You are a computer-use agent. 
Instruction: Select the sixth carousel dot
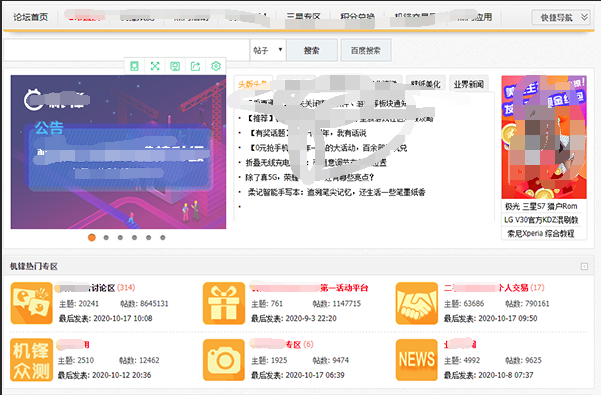point(163,238)
